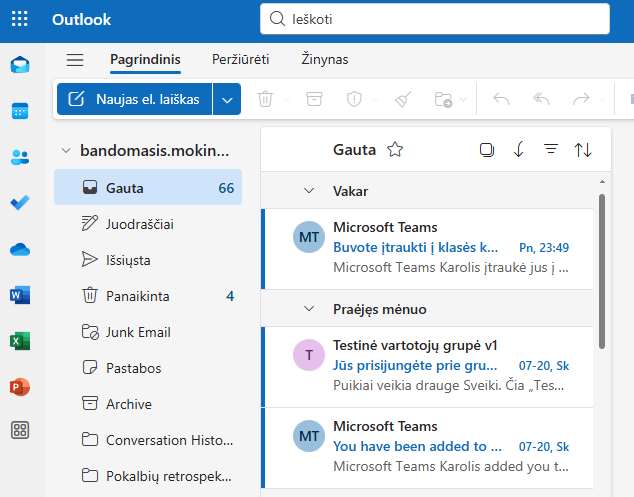The width and height of the screenshot is (634, 497).
Task: Open People contacts in the app rail
Action: pyautogui.click(x=20, y=157)
